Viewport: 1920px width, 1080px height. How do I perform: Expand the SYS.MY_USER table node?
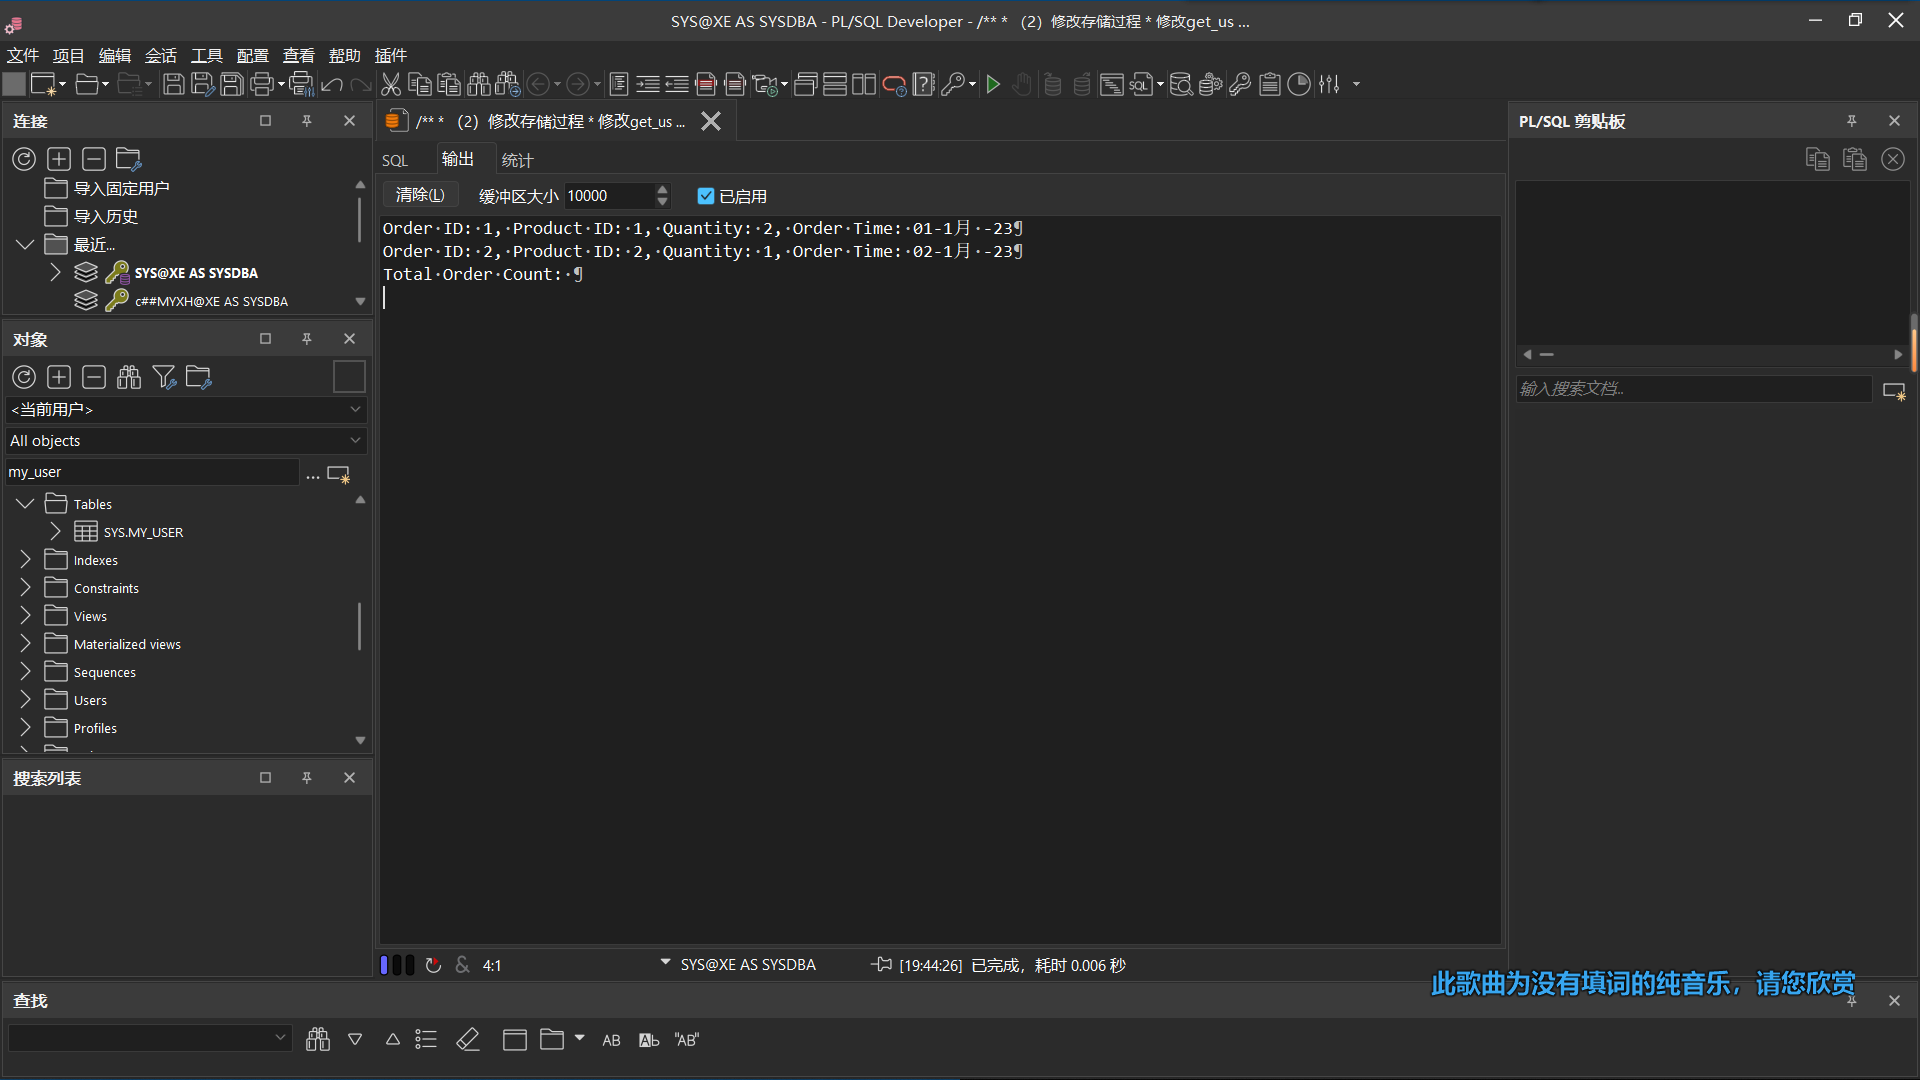click(55, 532)
